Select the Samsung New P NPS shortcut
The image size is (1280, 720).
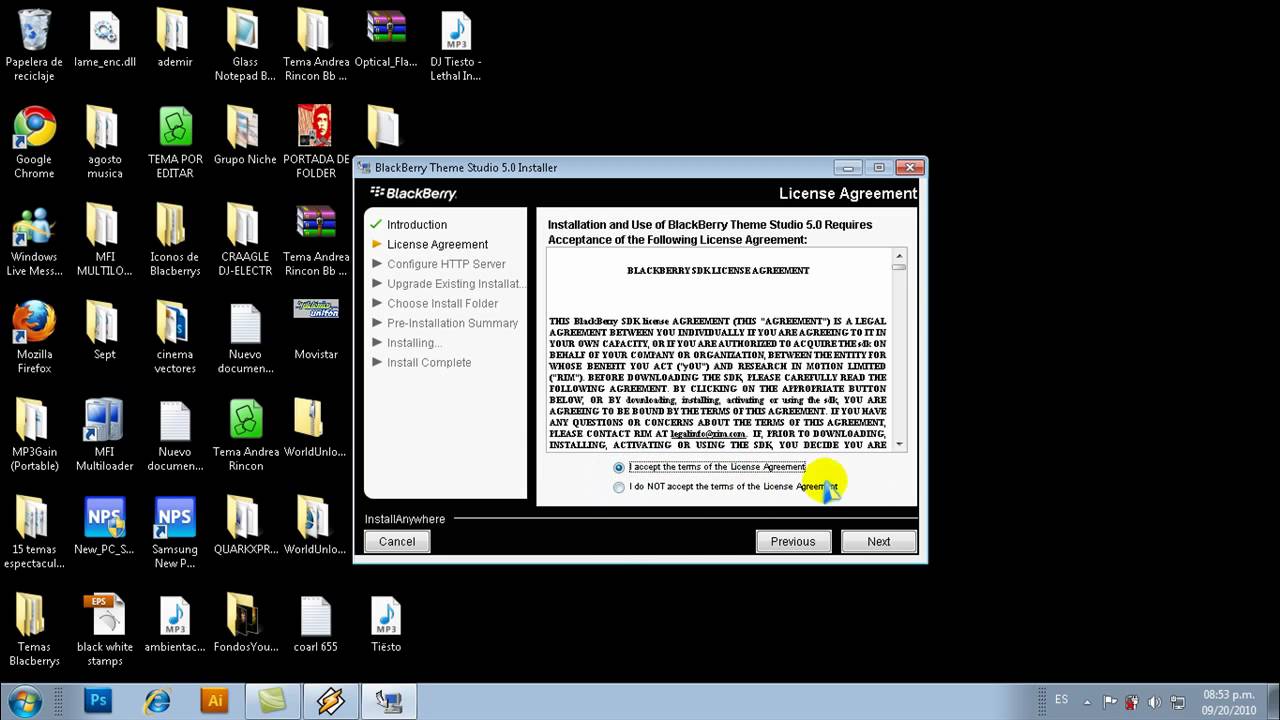pos(175,533)
